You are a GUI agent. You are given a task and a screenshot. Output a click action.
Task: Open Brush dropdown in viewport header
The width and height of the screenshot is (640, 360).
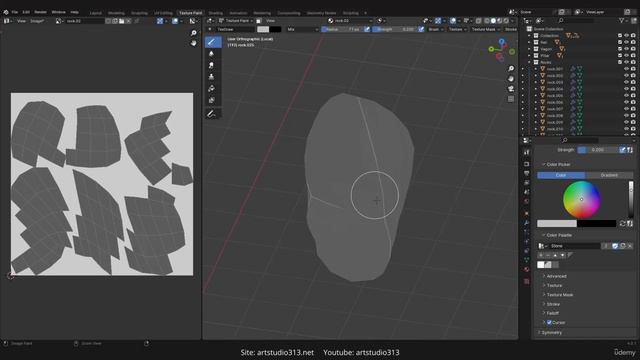point(436,29)
